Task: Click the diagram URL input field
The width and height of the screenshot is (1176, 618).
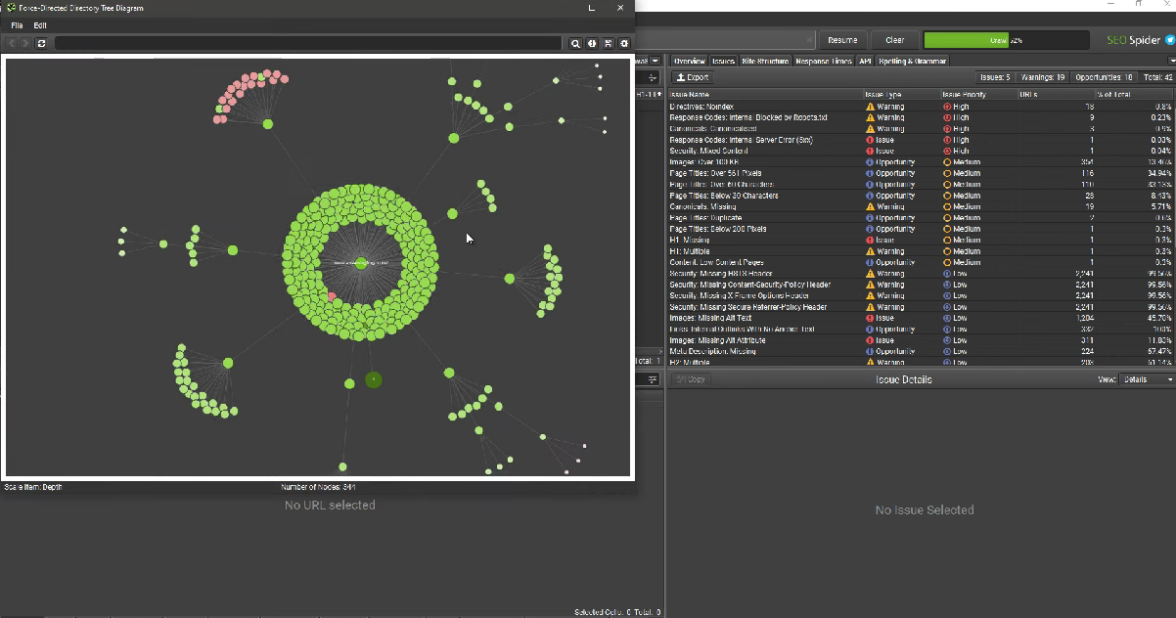Action: (308, 43)
